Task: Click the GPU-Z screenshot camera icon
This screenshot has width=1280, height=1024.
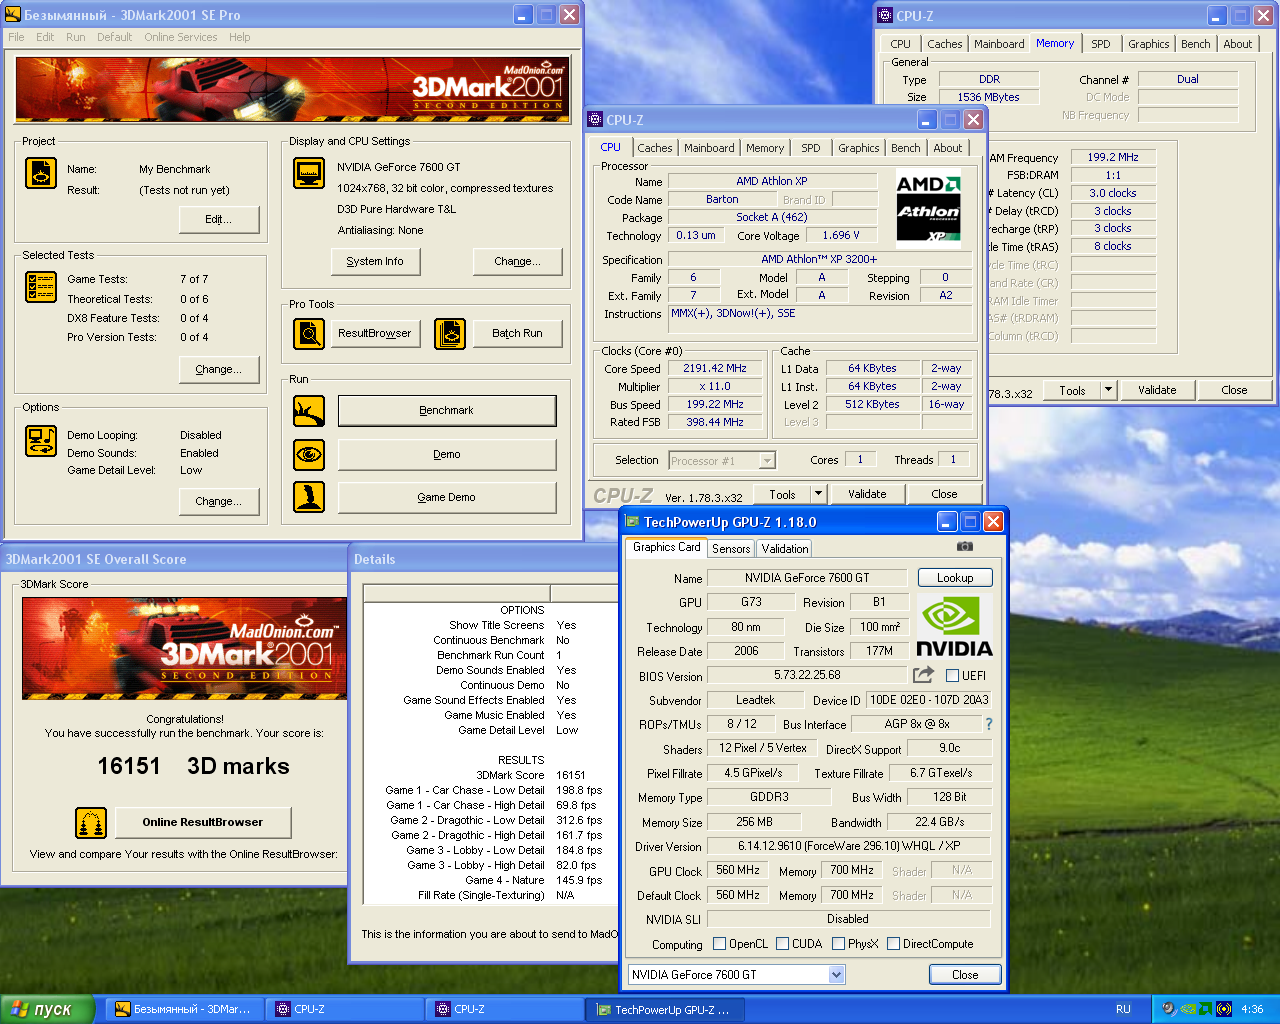Action: click(x=964, y=547)
